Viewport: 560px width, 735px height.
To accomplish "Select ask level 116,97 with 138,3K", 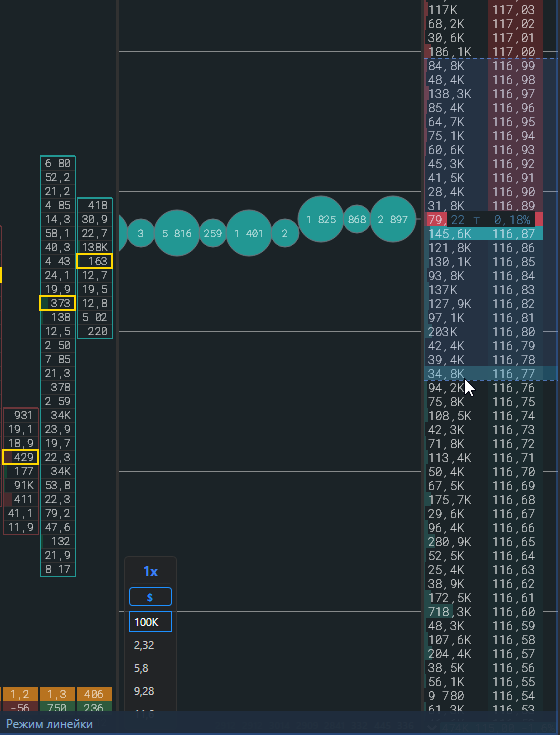I will (485, 94).
